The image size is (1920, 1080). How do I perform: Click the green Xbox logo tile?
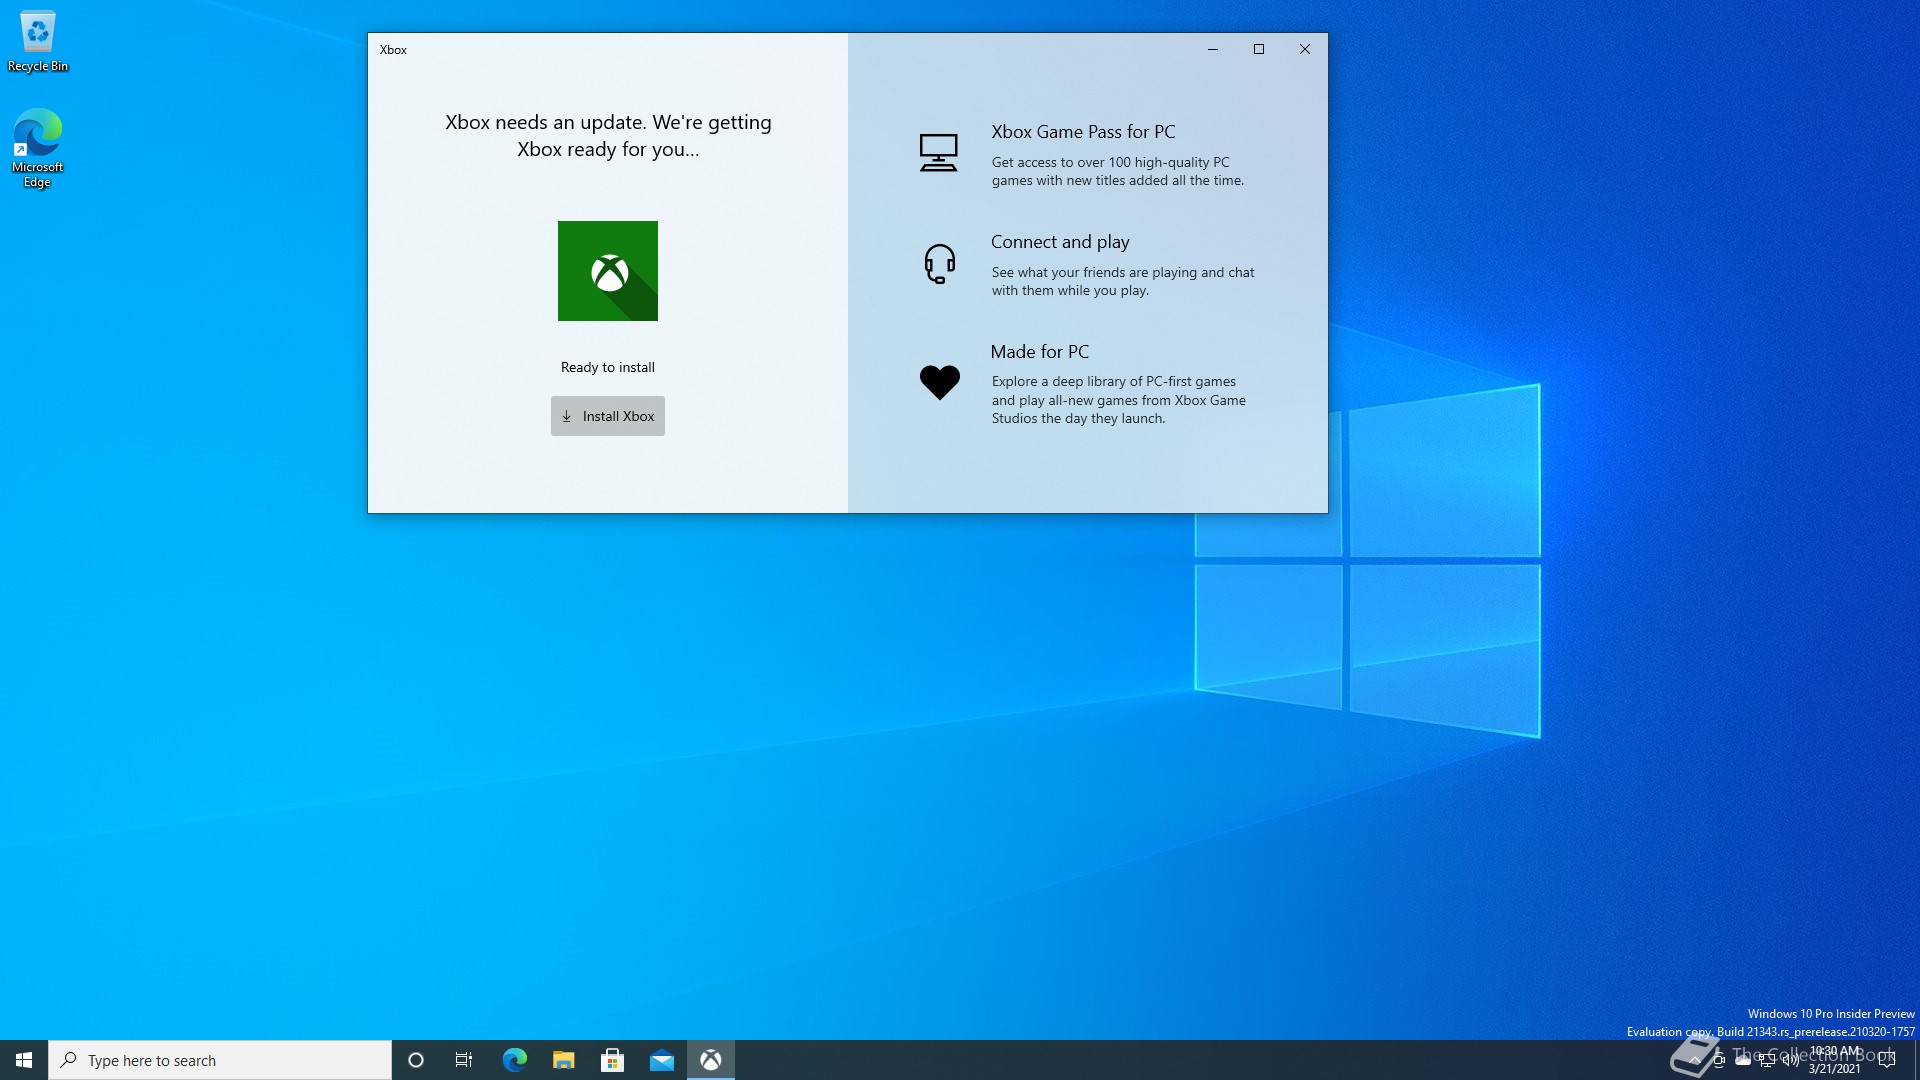pyautogui.click(x=608, y=271)
